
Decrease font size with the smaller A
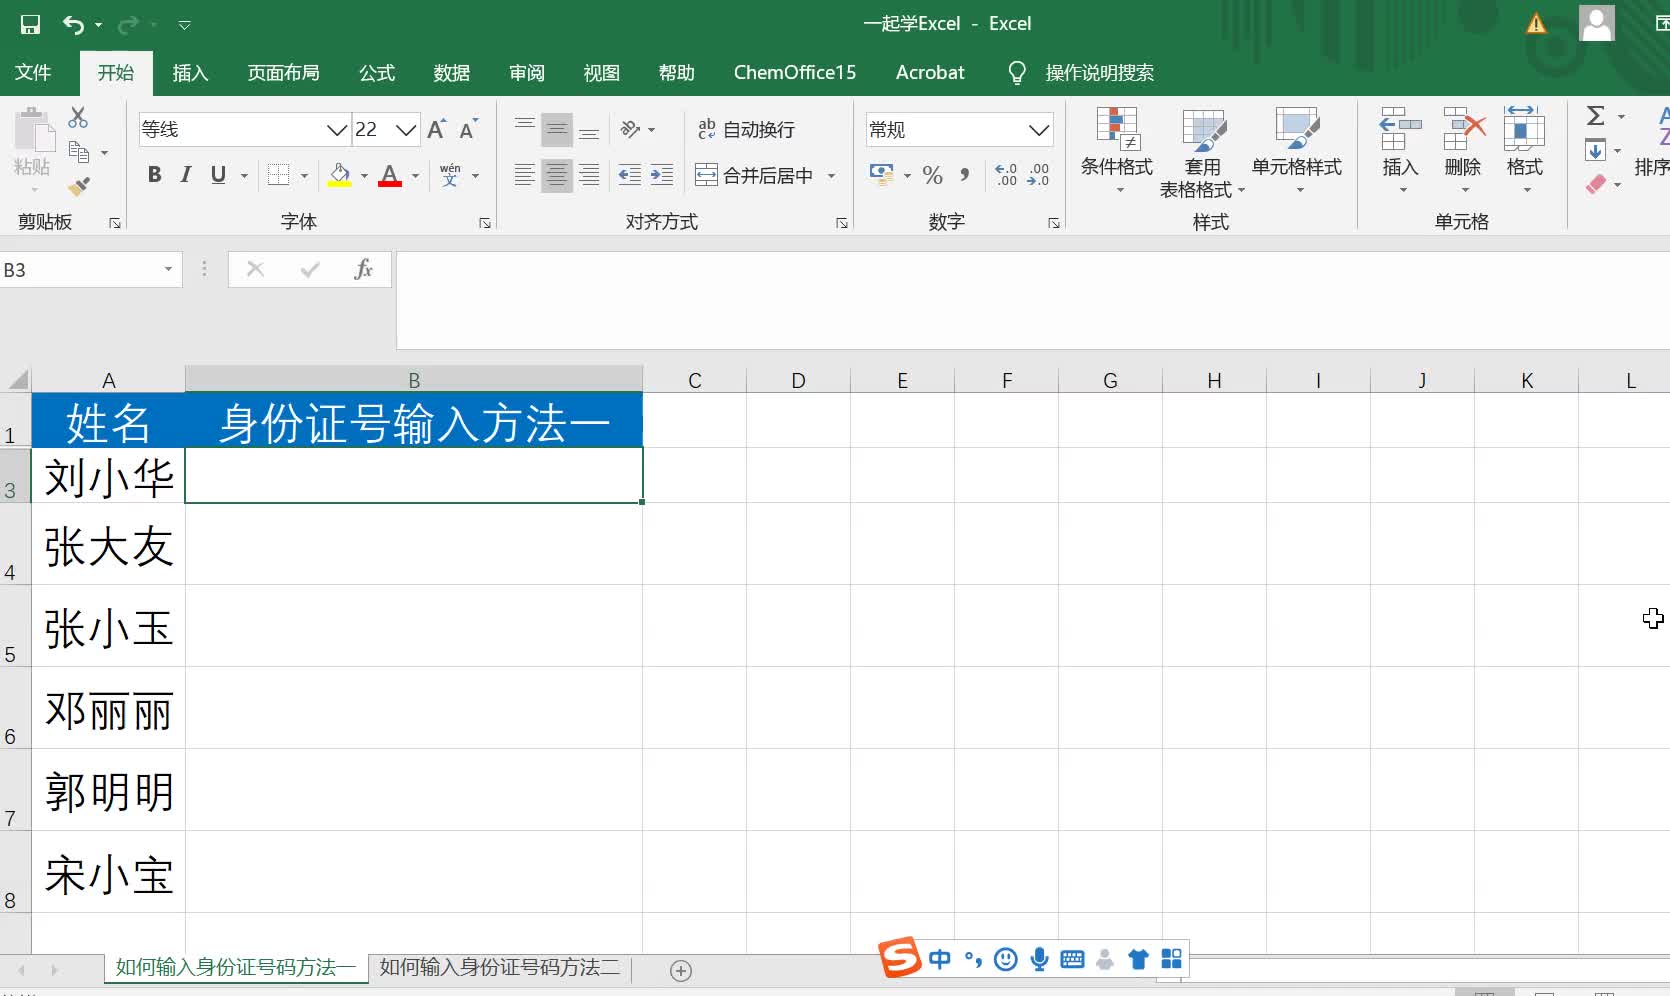coord(468,129)
